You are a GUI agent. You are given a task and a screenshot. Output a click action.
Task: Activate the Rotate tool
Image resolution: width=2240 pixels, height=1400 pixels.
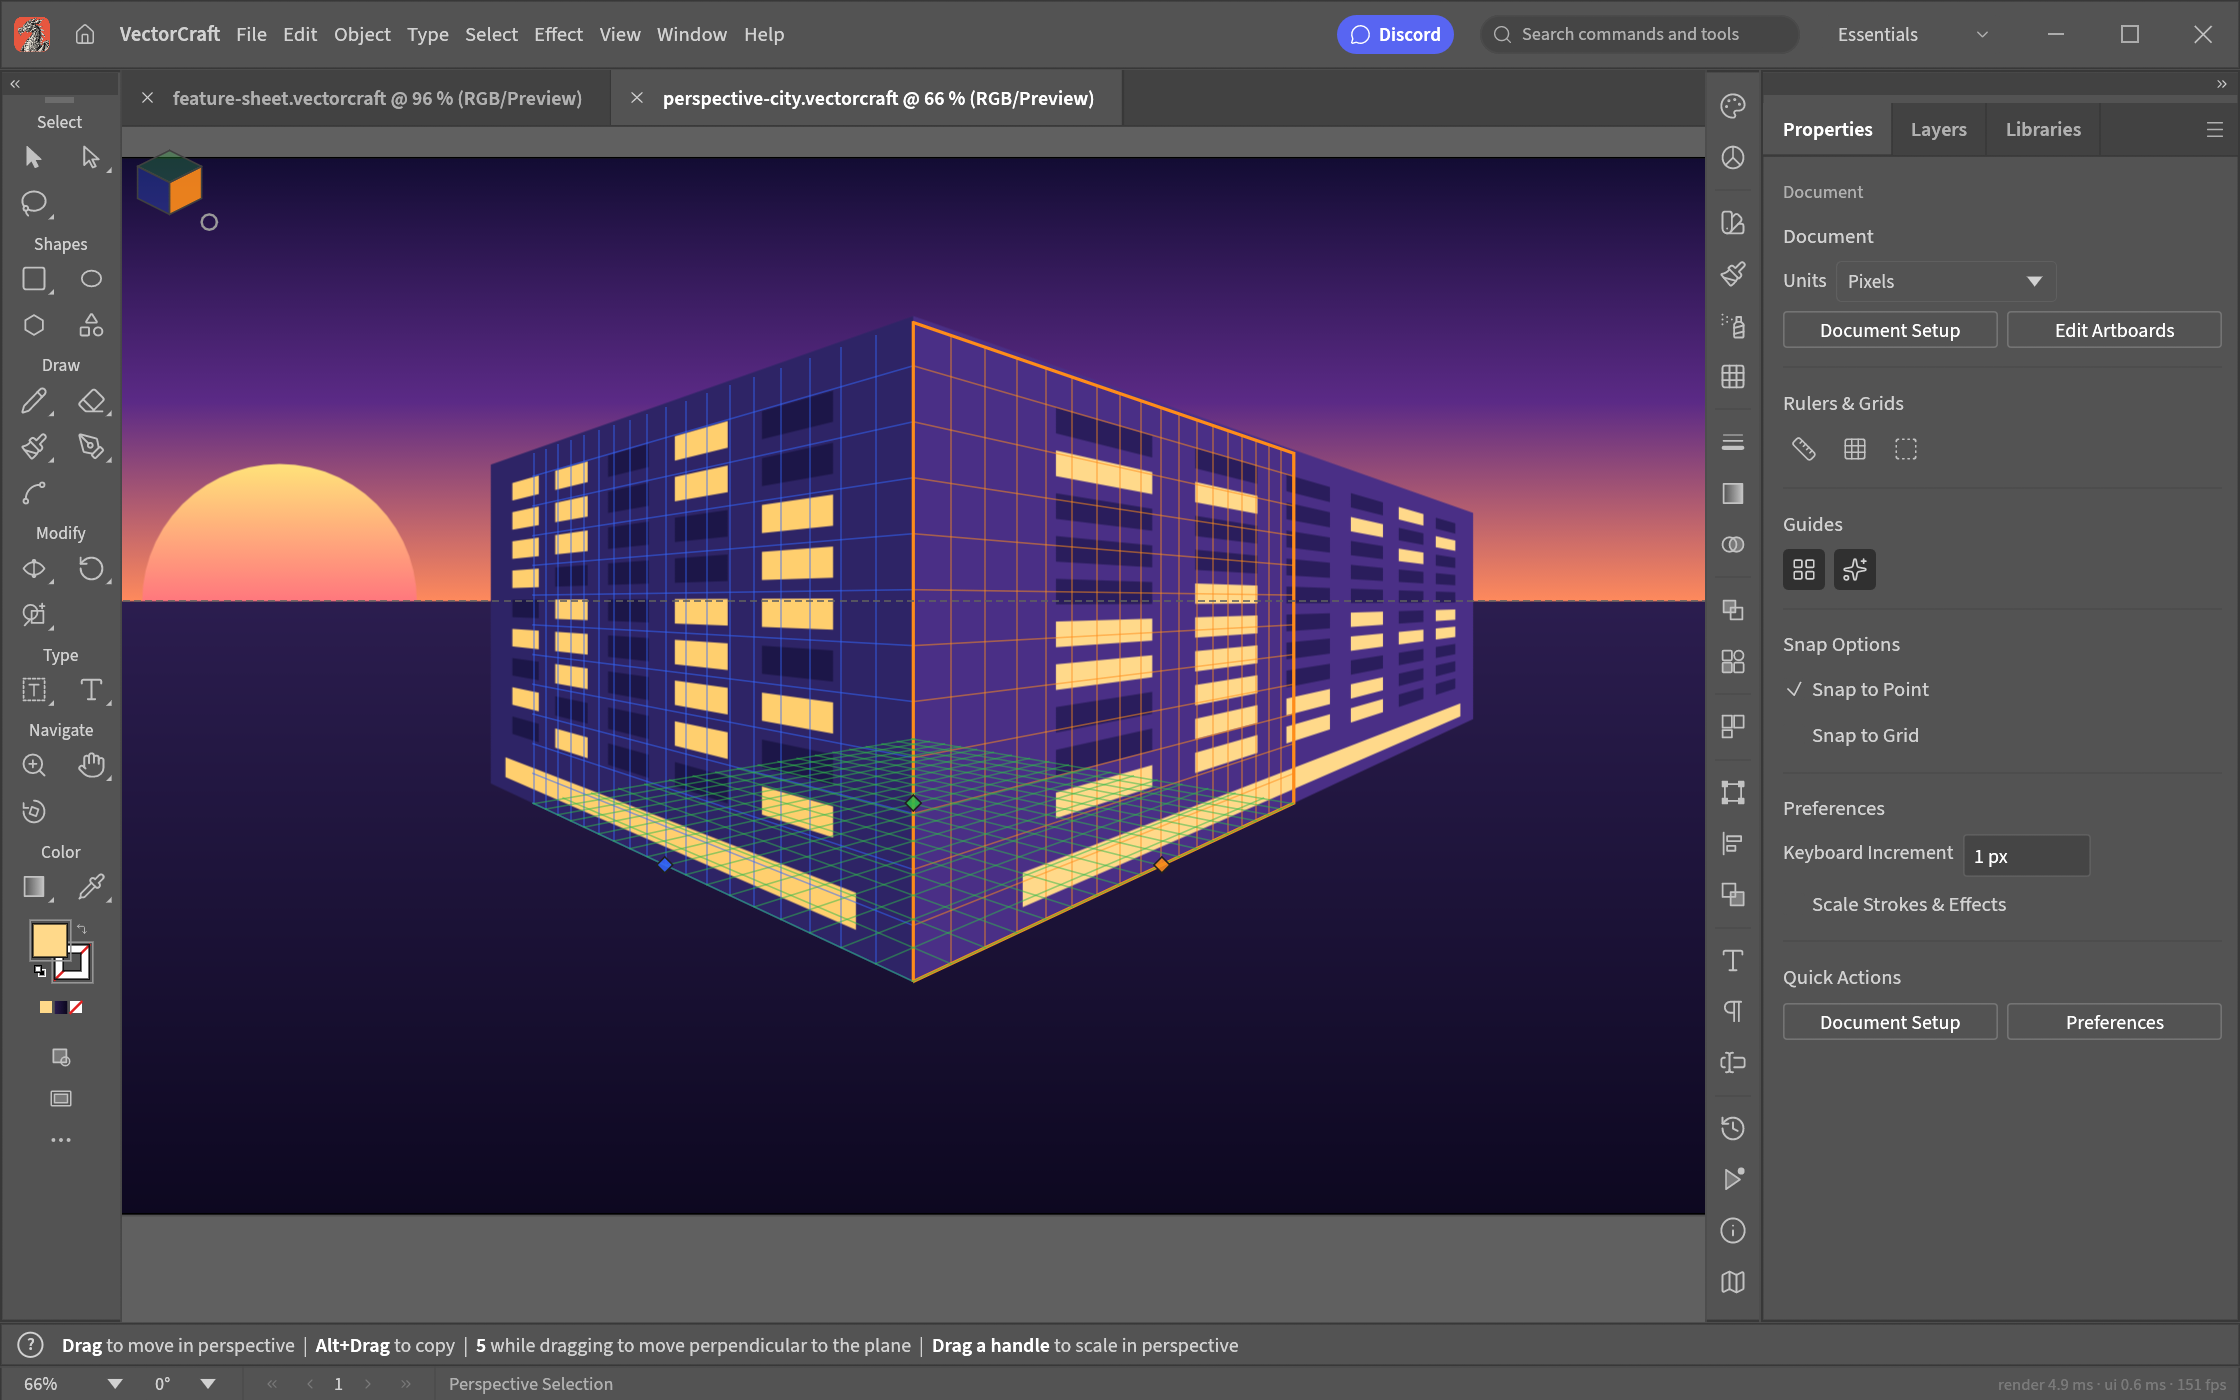(91, 569)
